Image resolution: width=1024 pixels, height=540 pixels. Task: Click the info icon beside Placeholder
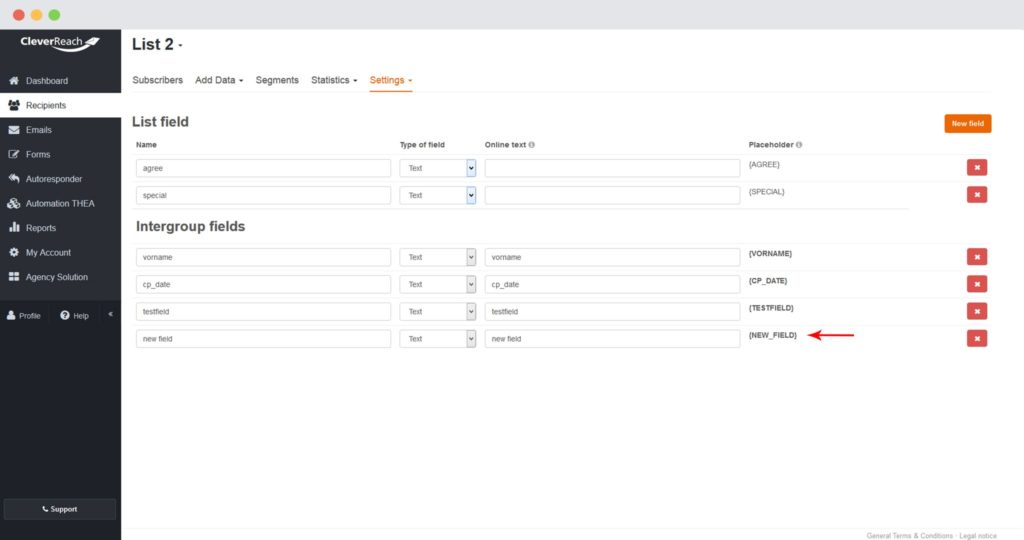[x=799, y=145]
